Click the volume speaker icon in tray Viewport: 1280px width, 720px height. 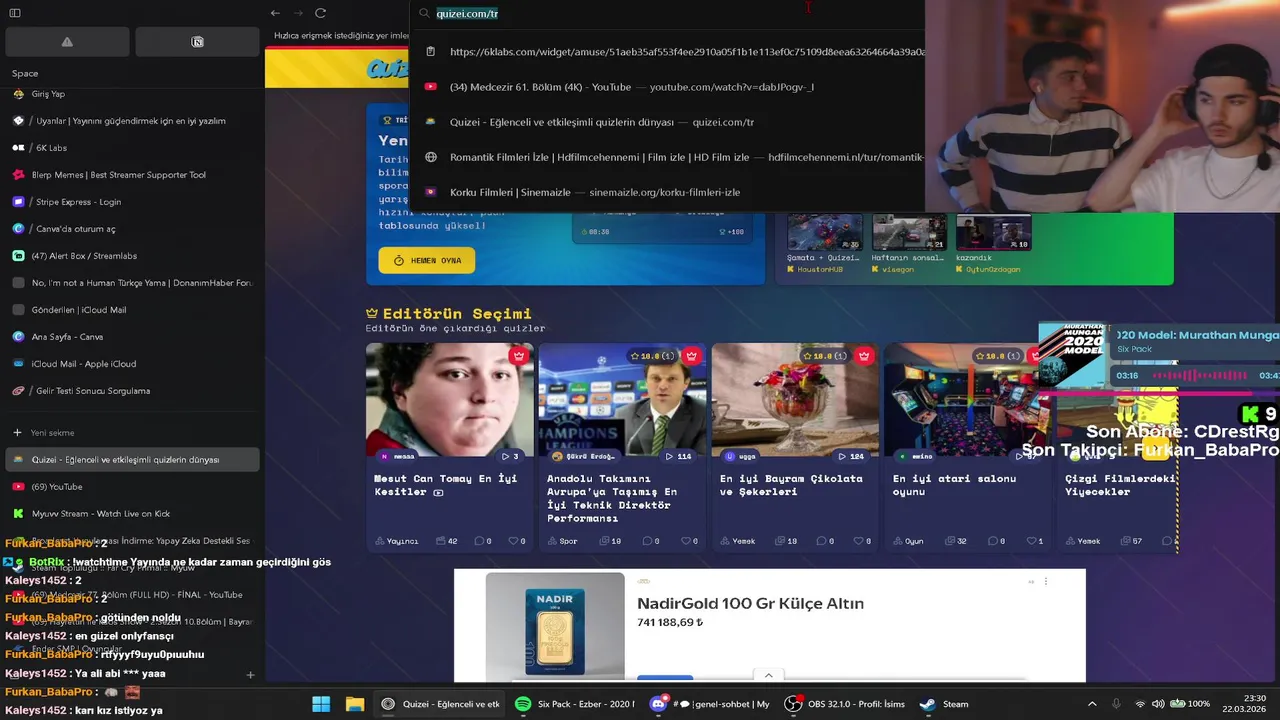click(x=1158, y=704)
